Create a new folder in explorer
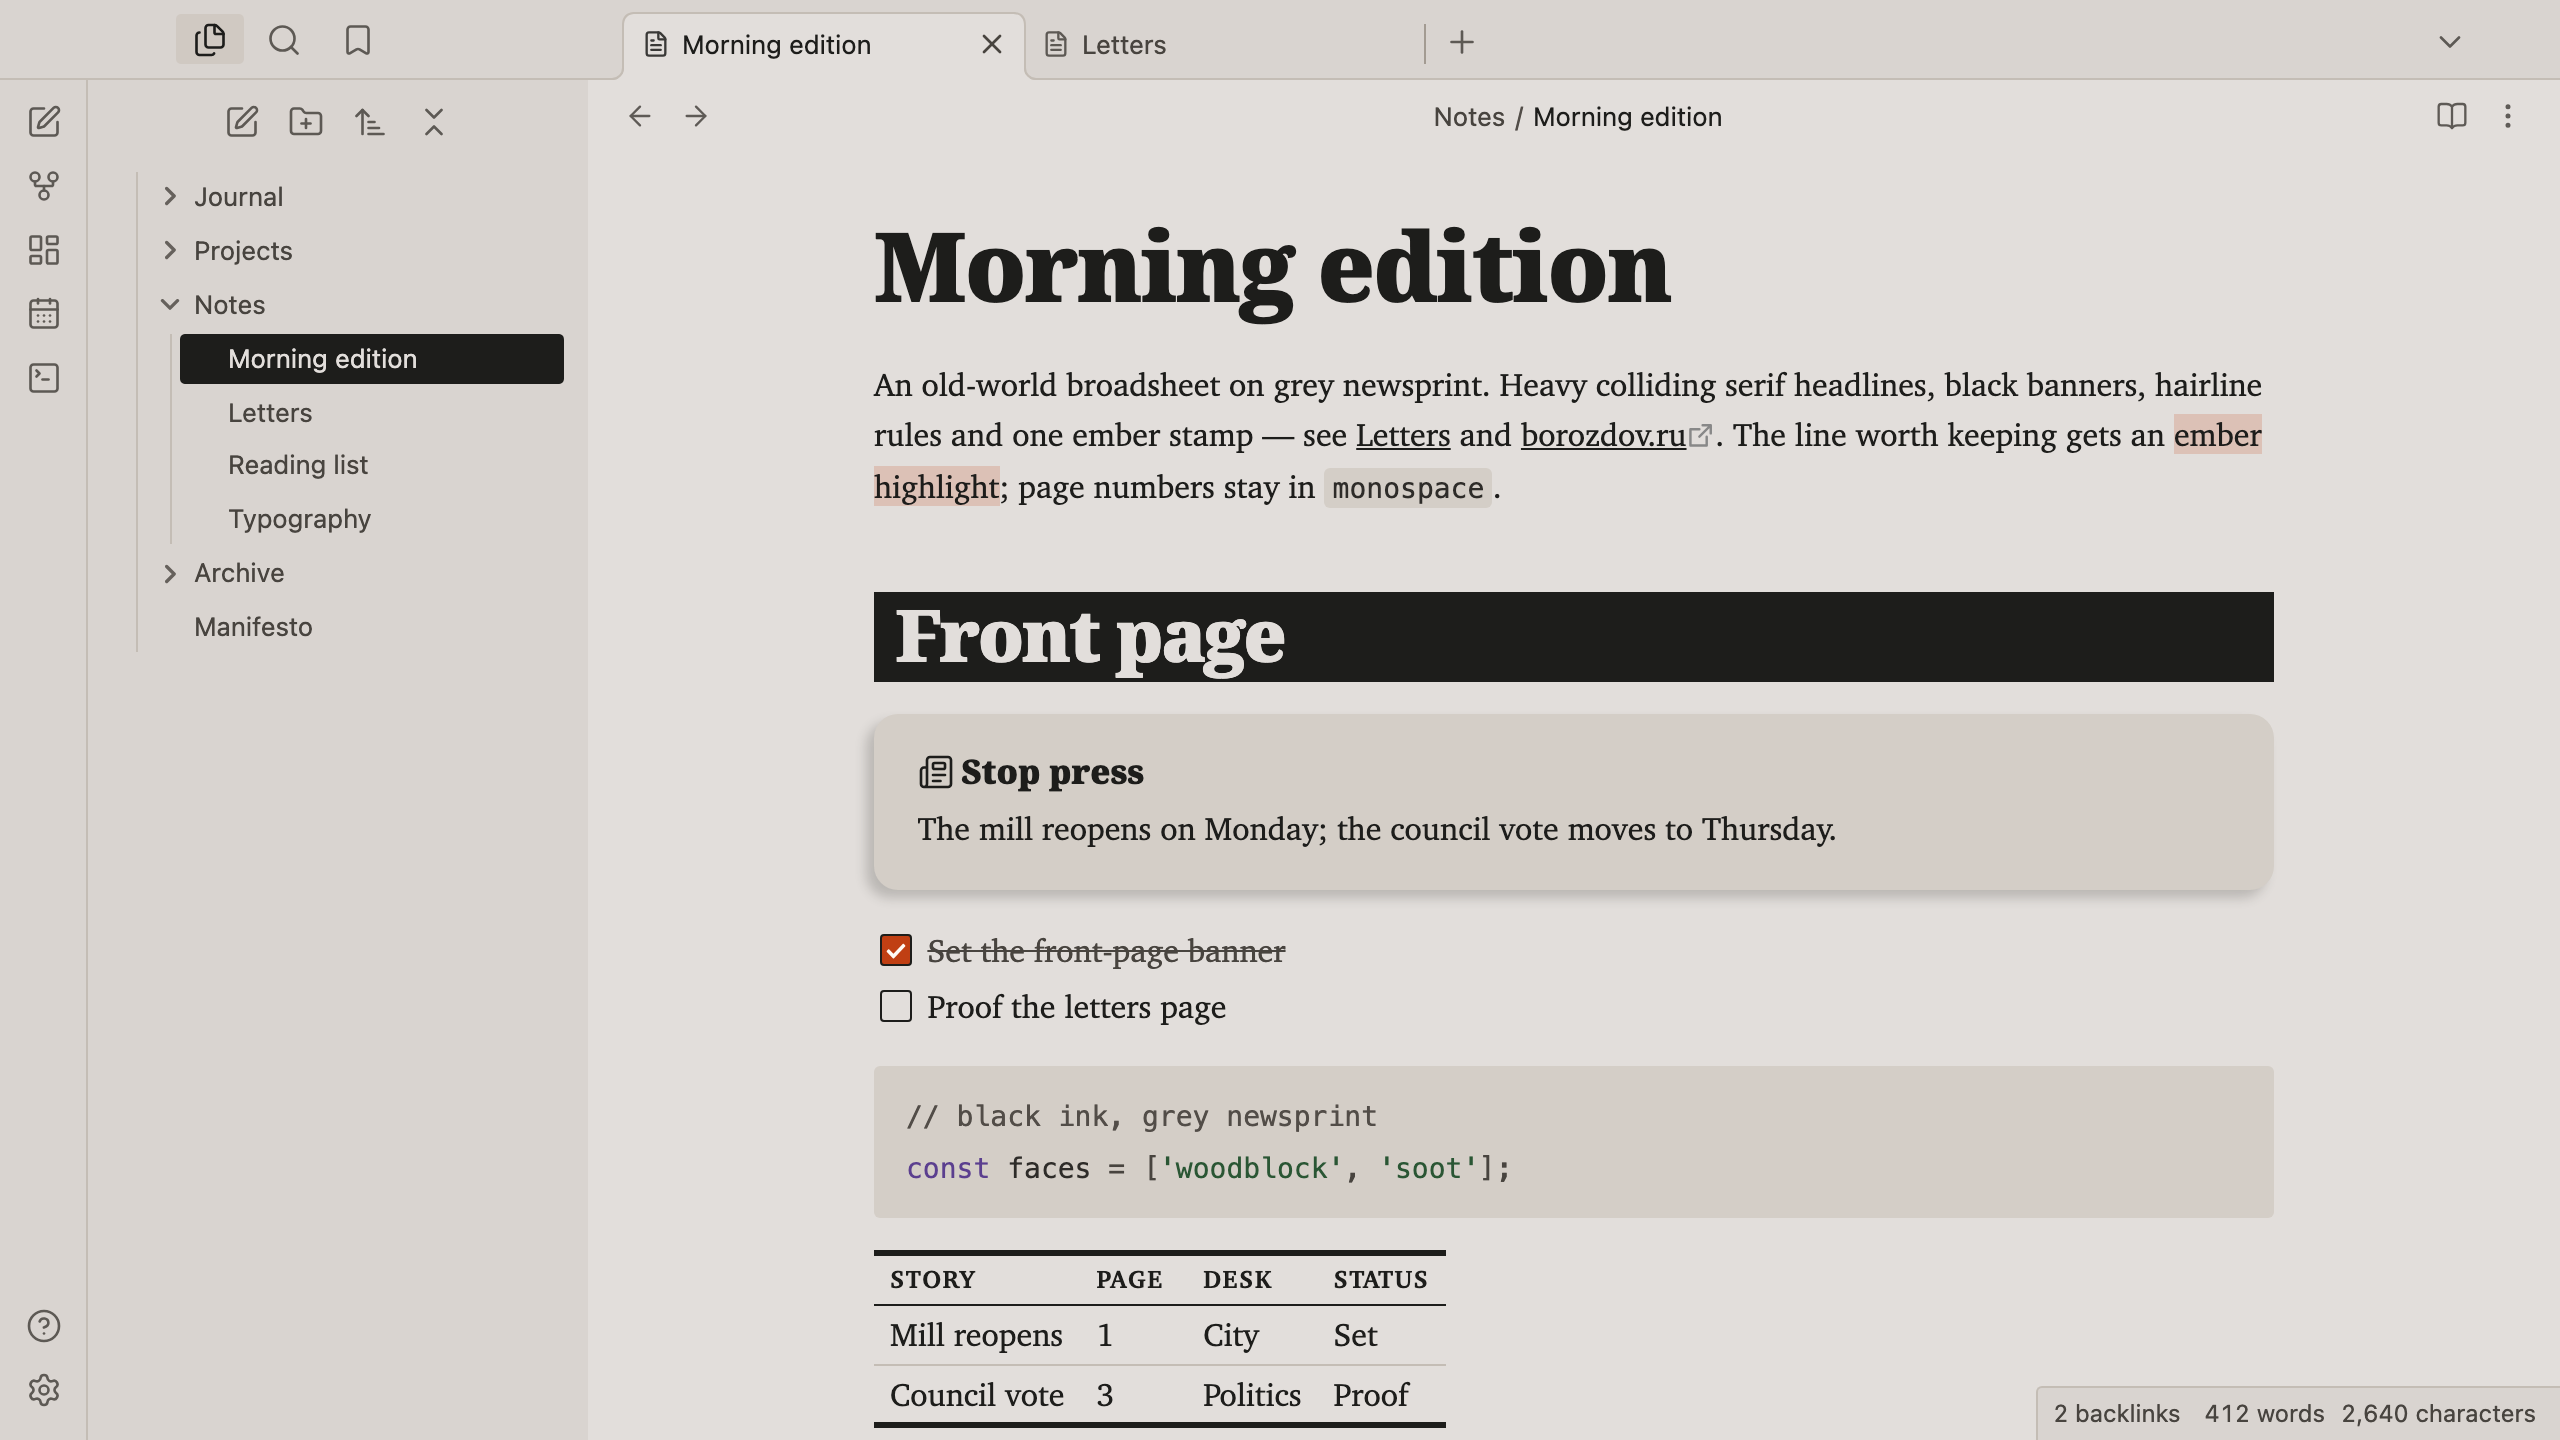The width and height of the screenshot is (2560, 1440). click(x=306, y=122)
